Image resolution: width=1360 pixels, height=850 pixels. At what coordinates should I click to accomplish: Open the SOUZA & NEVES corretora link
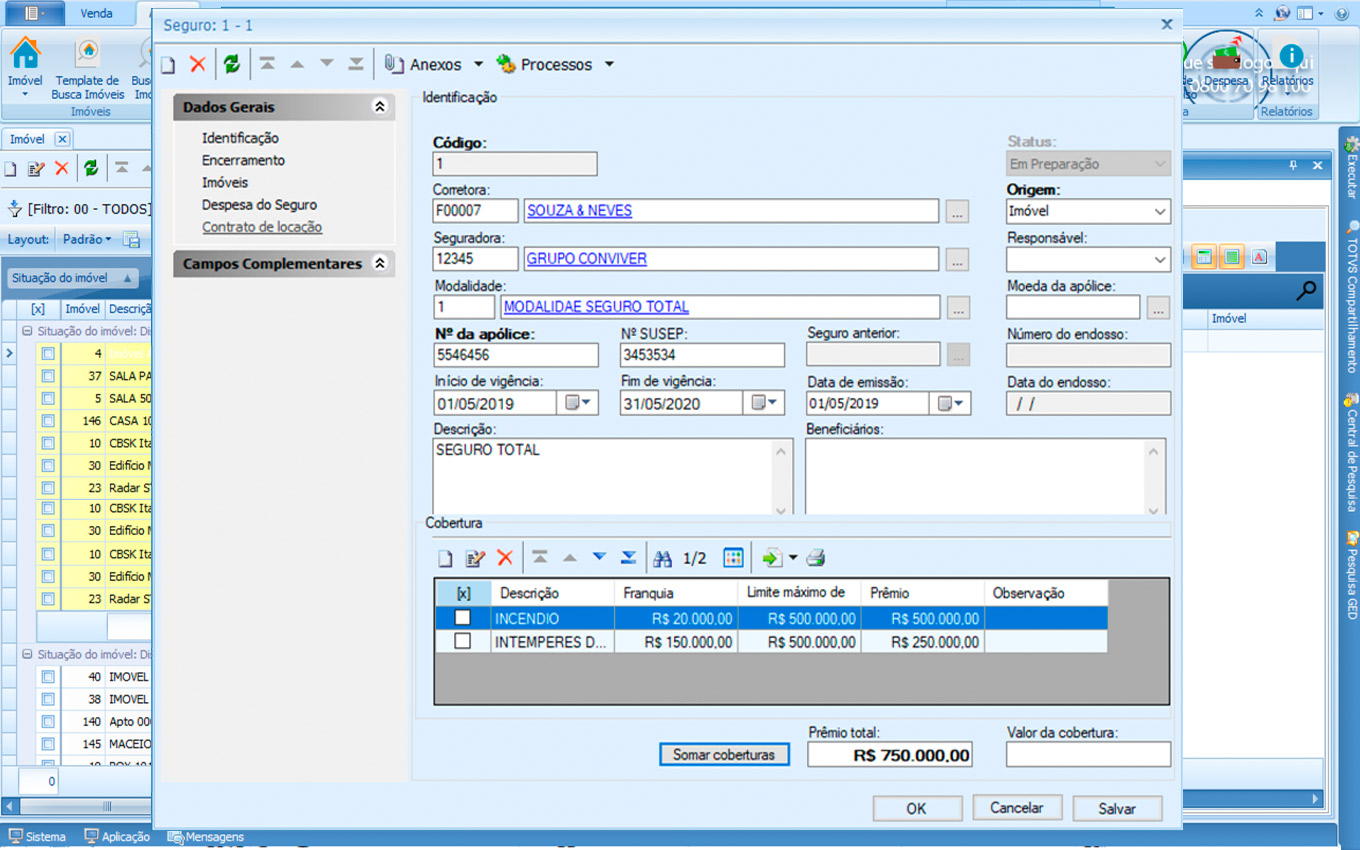[579, 211]
